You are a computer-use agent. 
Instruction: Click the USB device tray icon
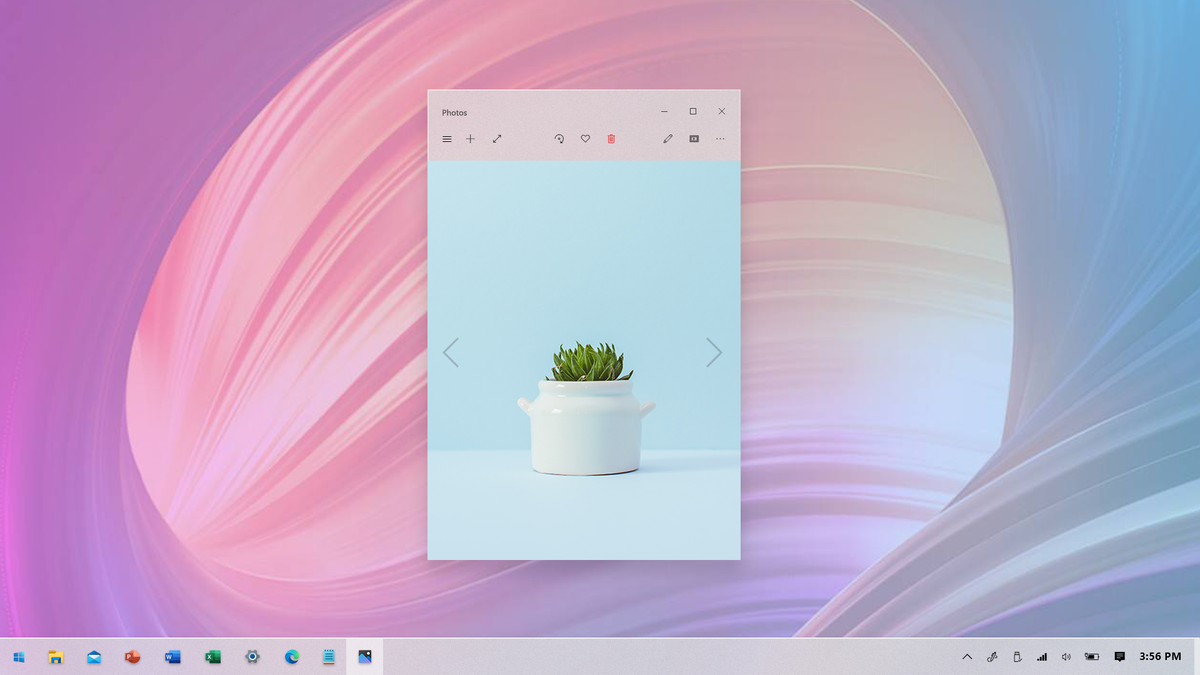coord(1017,657)
